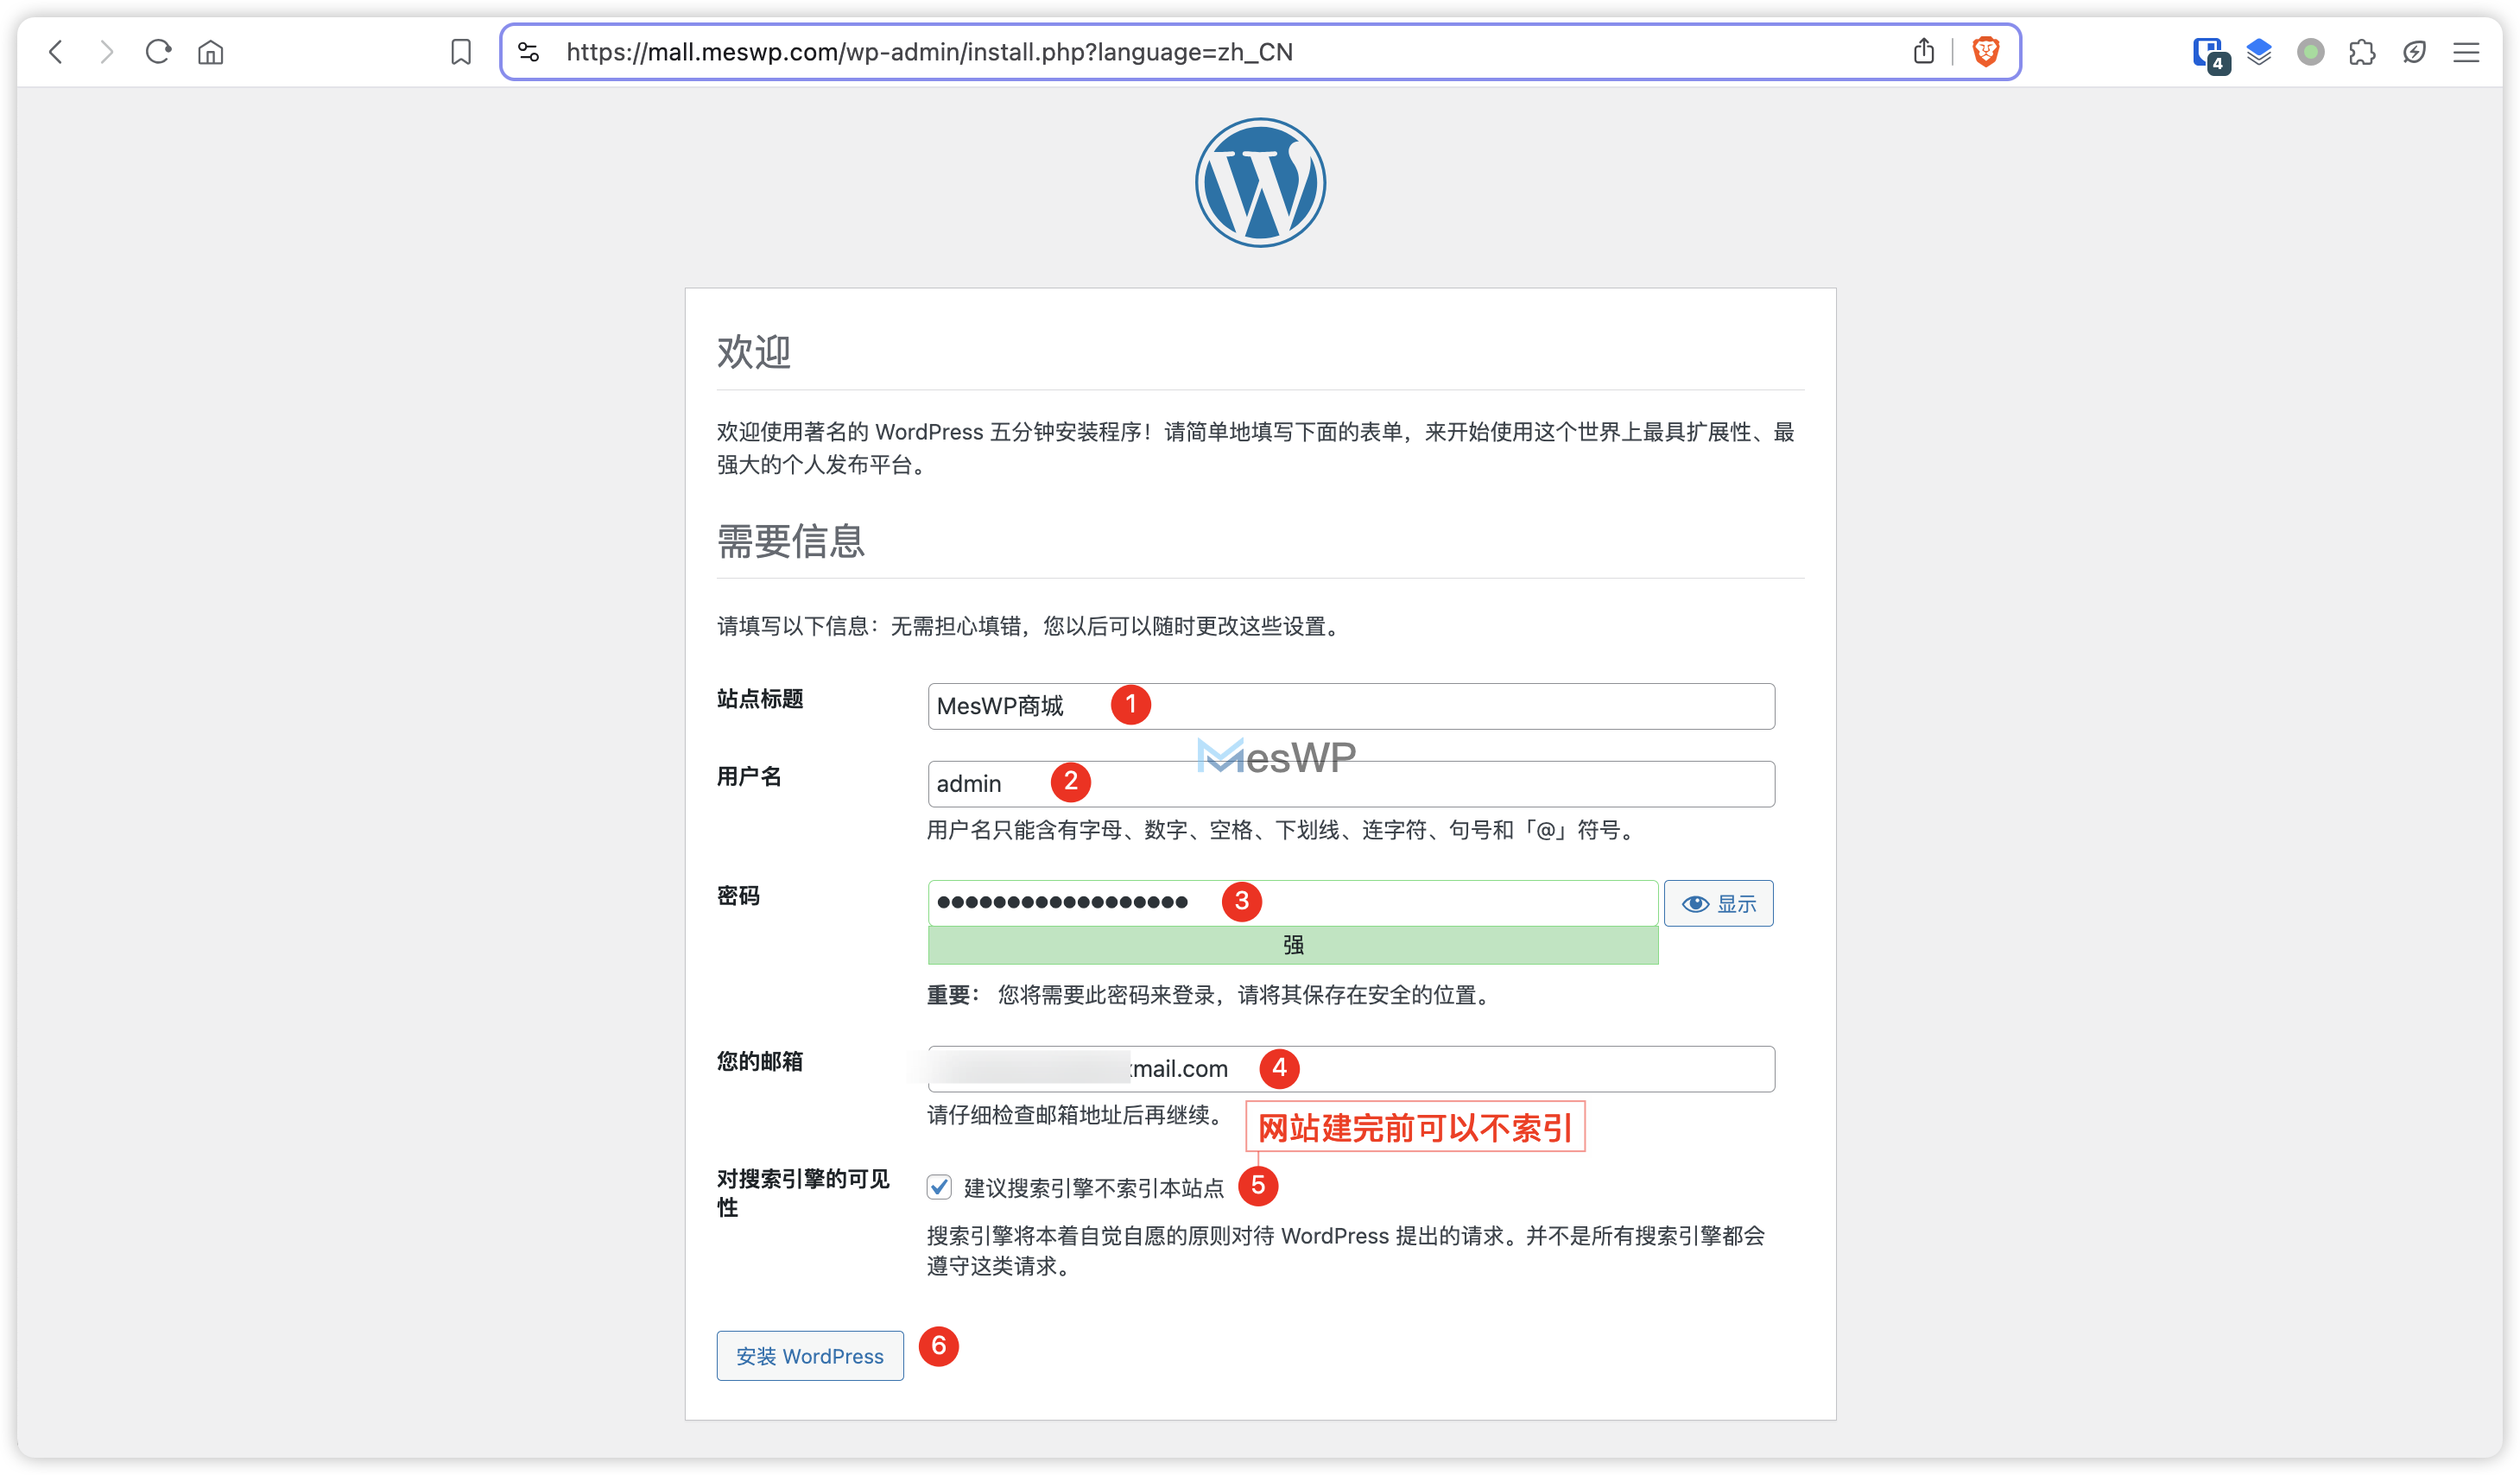Click the 对搜索引擎的可见性 label
The height and width of the screenshot is (1475, 2520).
804,1193
